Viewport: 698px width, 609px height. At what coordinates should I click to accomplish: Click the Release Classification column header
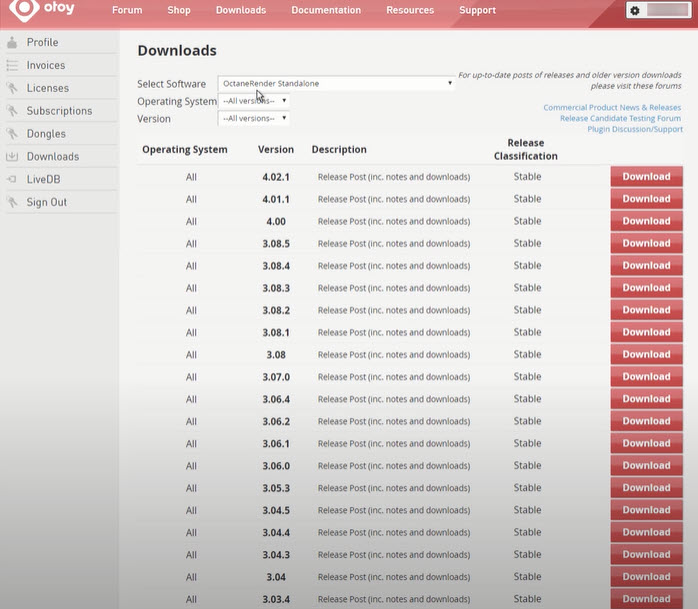pyautogui.click(x=526, y=150)
